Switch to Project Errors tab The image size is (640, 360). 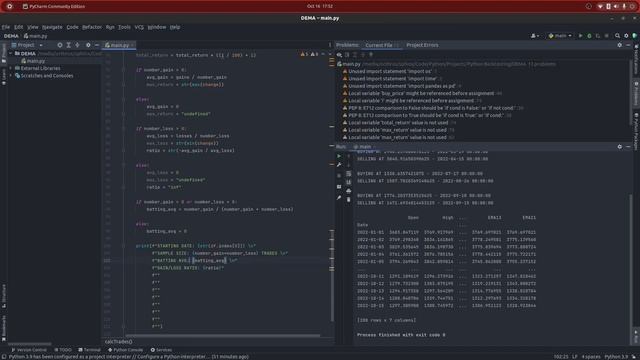pyautogui.click(x=422, y=45)
